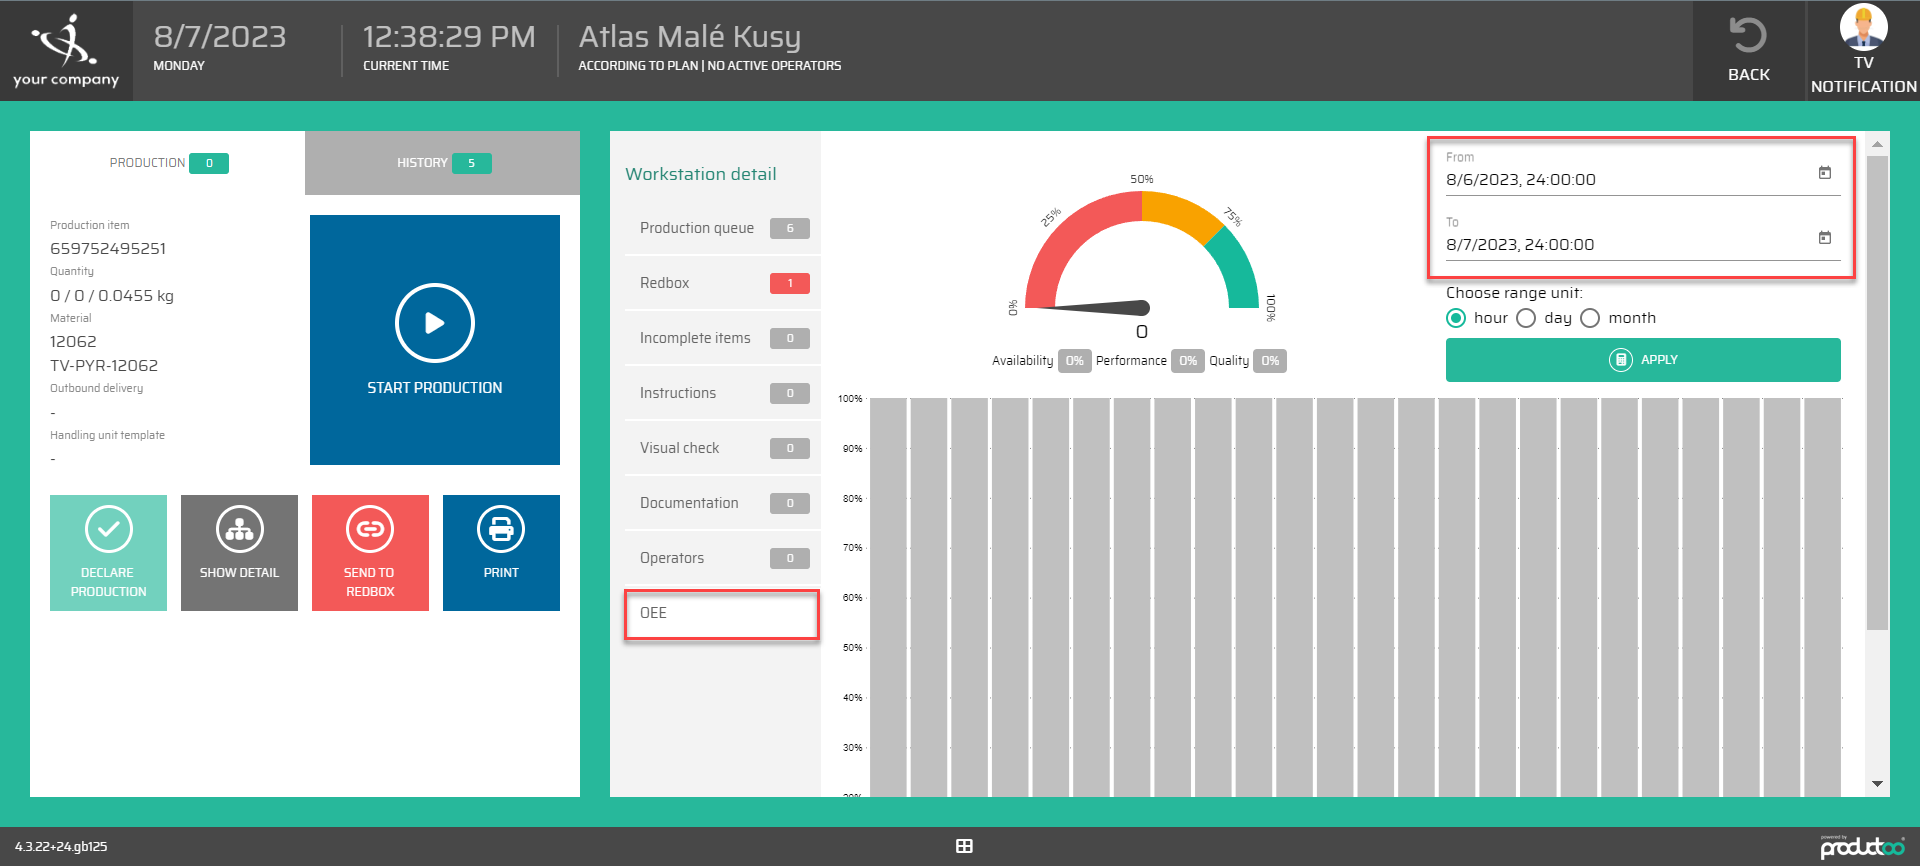Click the Print printer icon

501,529
